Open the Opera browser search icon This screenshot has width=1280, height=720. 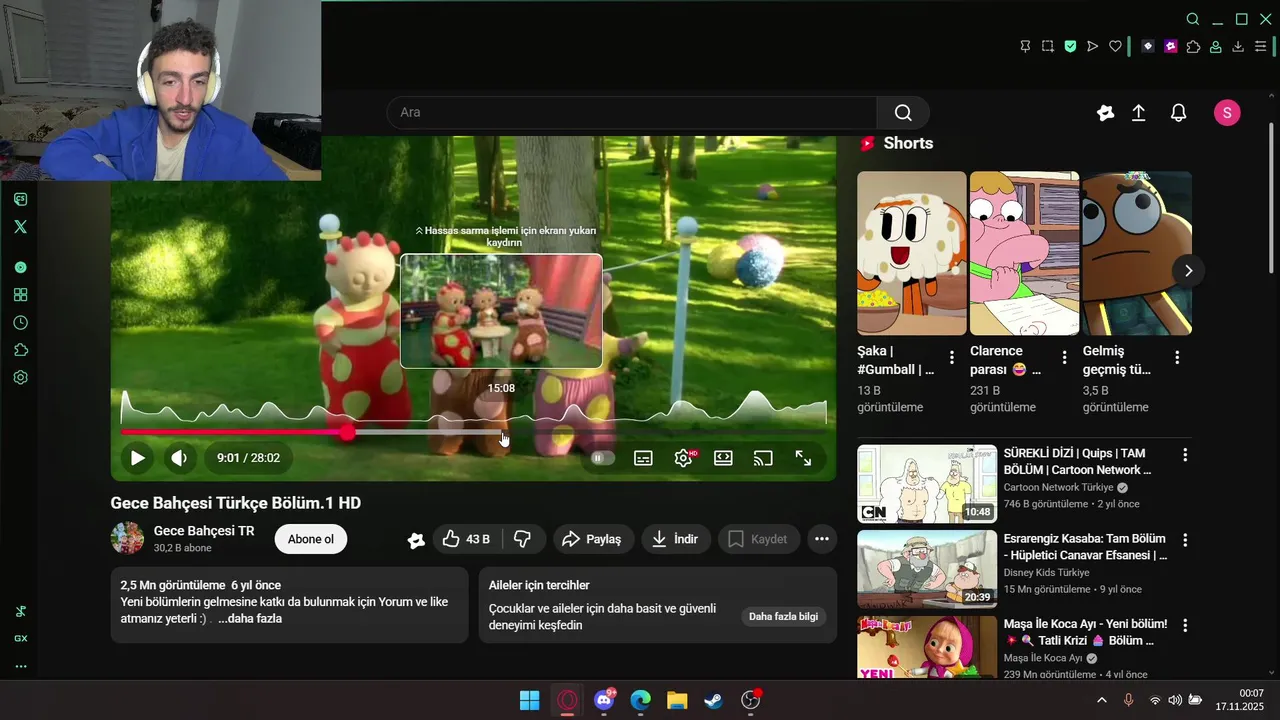[x=1193, y=19]
